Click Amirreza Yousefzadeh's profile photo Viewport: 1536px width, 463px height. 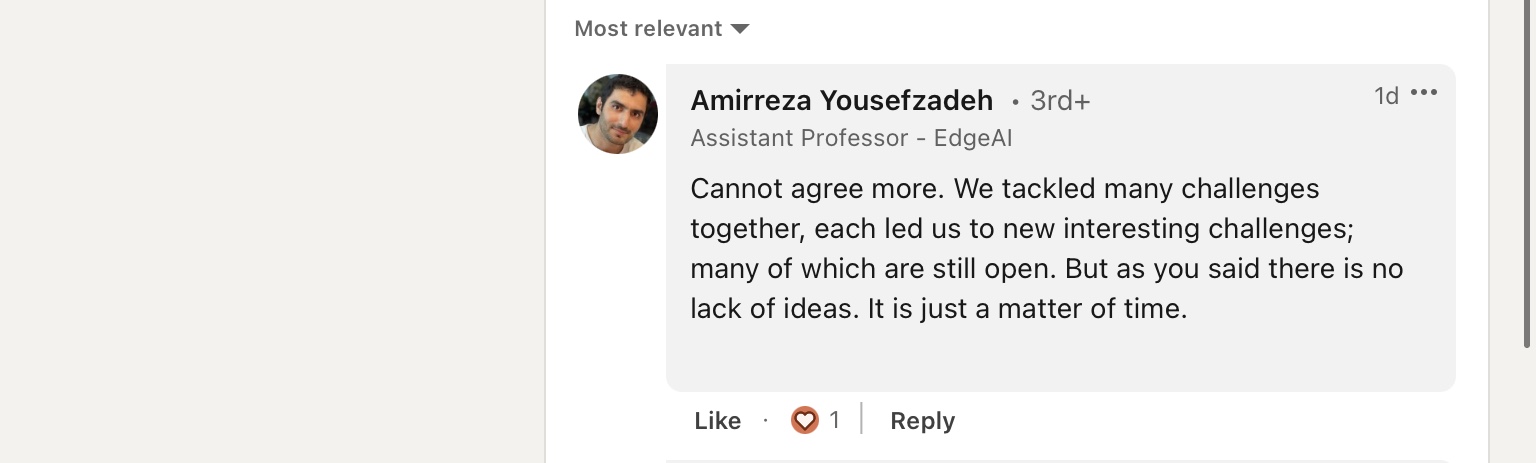(x=618, y=114)
